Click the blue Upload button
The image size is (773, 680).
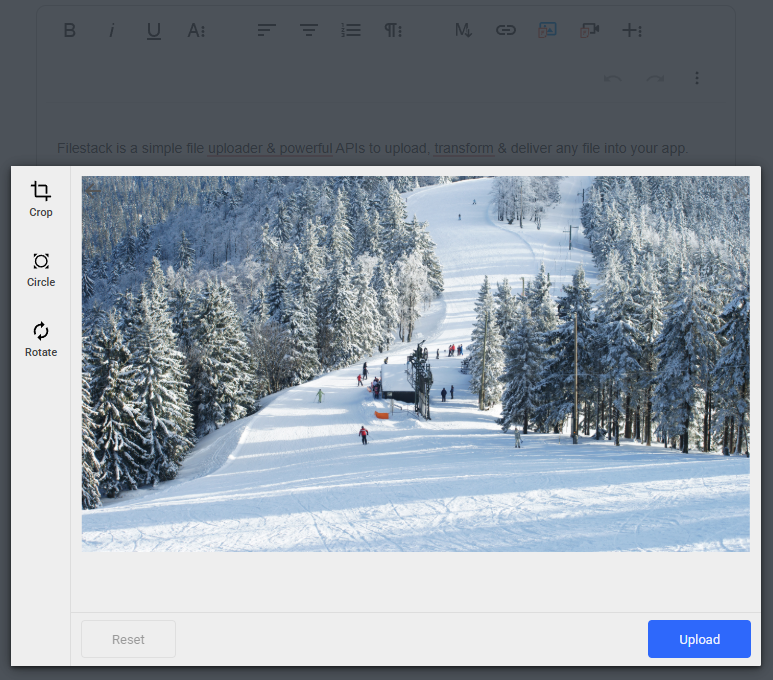tap(699, 639)
